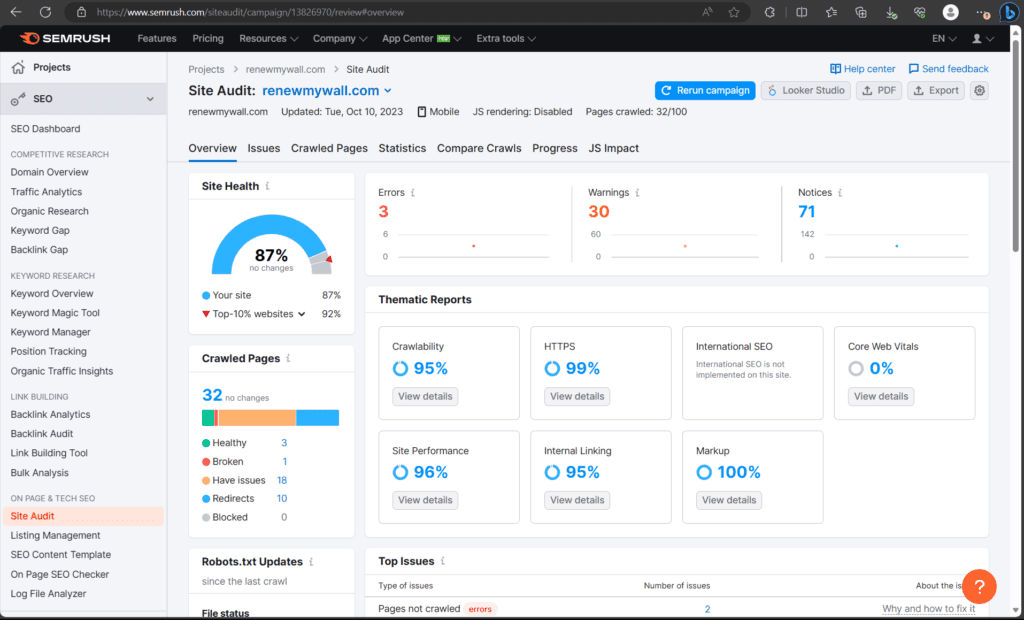1024x620 pixels.
Task: Click the errors count 3
Action: [x=383, y=212]
